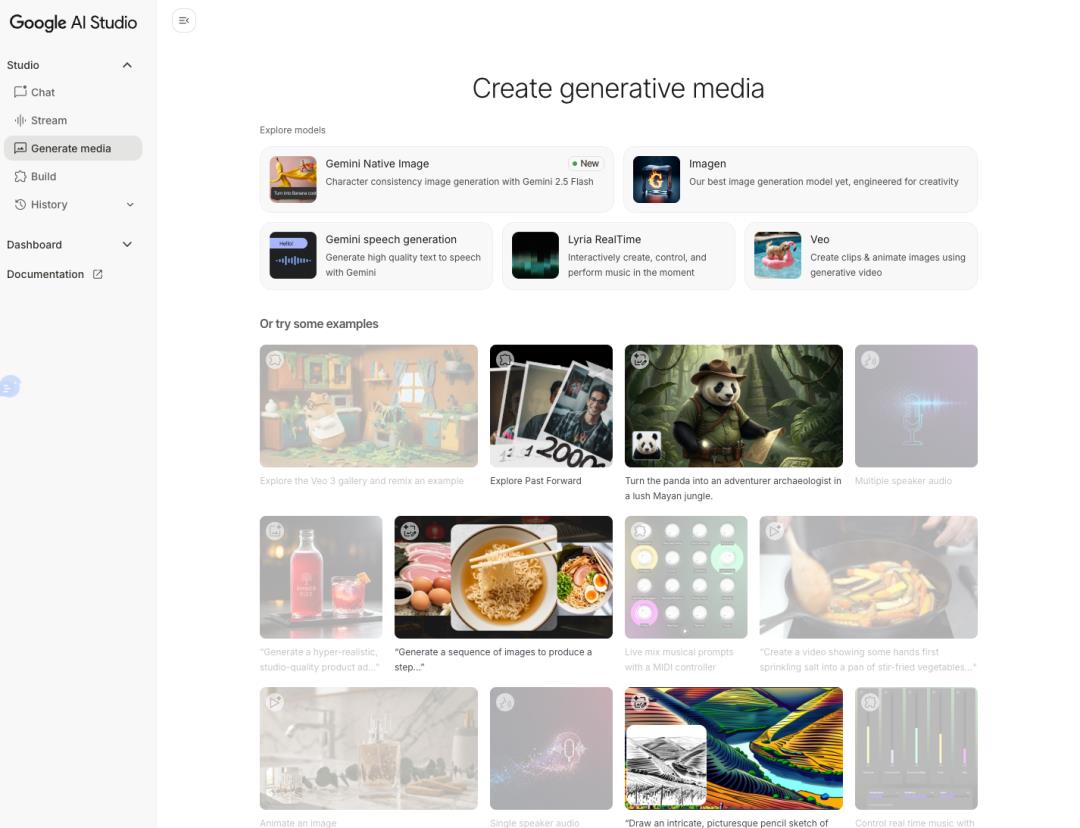Screen dimensions: 1080x828
Task: Open the Veo video model card
Action: point(861,256)
